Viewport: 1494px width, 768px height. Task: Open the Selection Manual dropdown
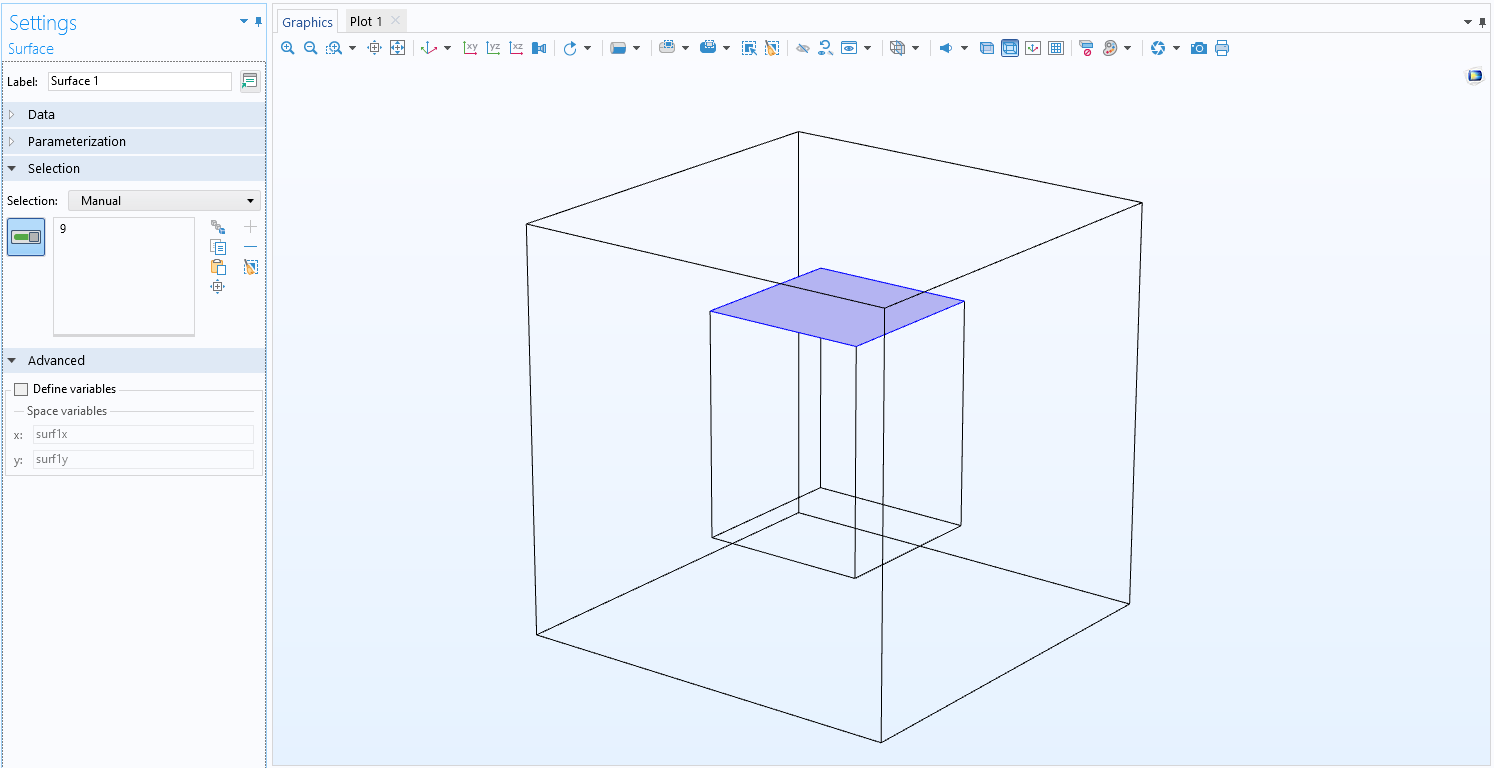point(164,201)
